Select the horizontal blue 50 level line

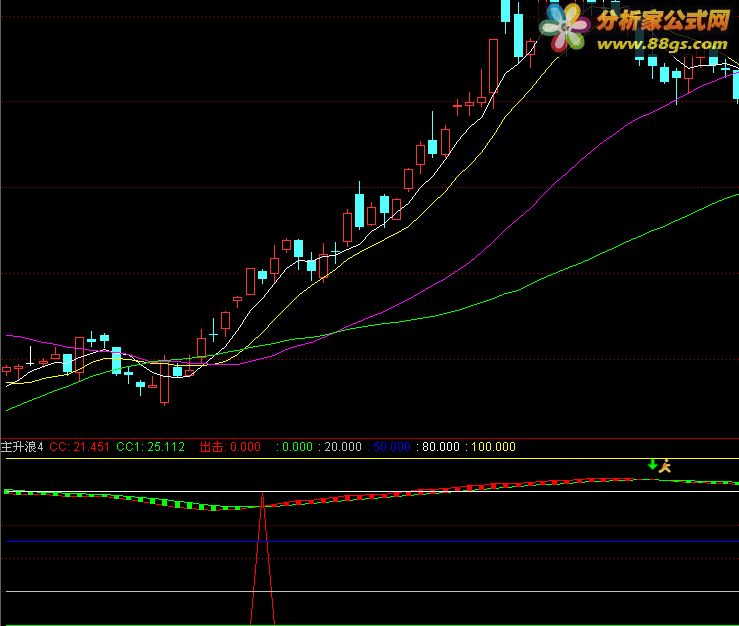click(370, 541)
